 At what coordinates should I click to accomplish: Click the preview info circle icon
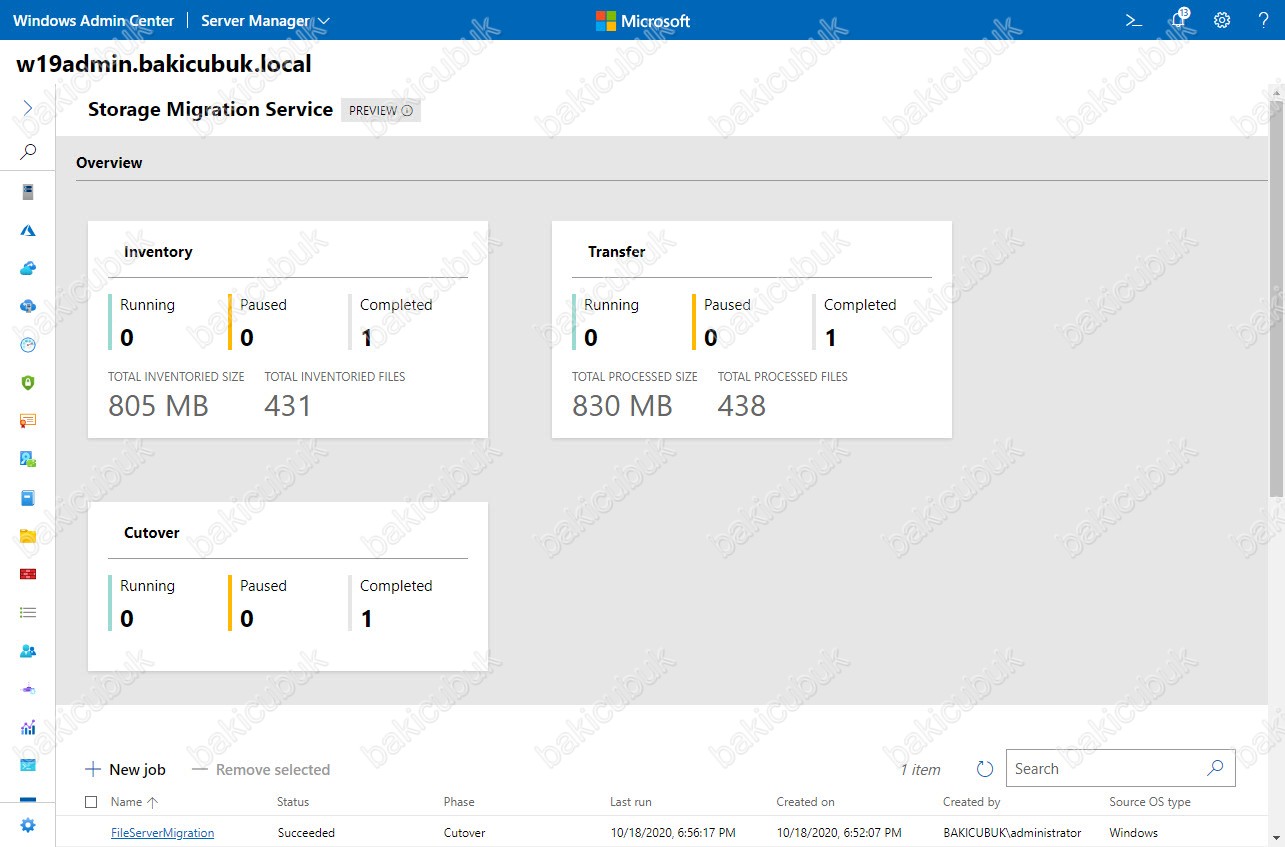coord(407,111)
